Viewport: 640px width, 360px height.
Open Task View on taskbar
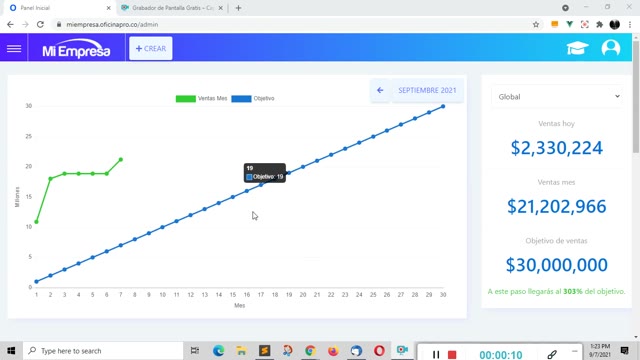pos(195,351)
